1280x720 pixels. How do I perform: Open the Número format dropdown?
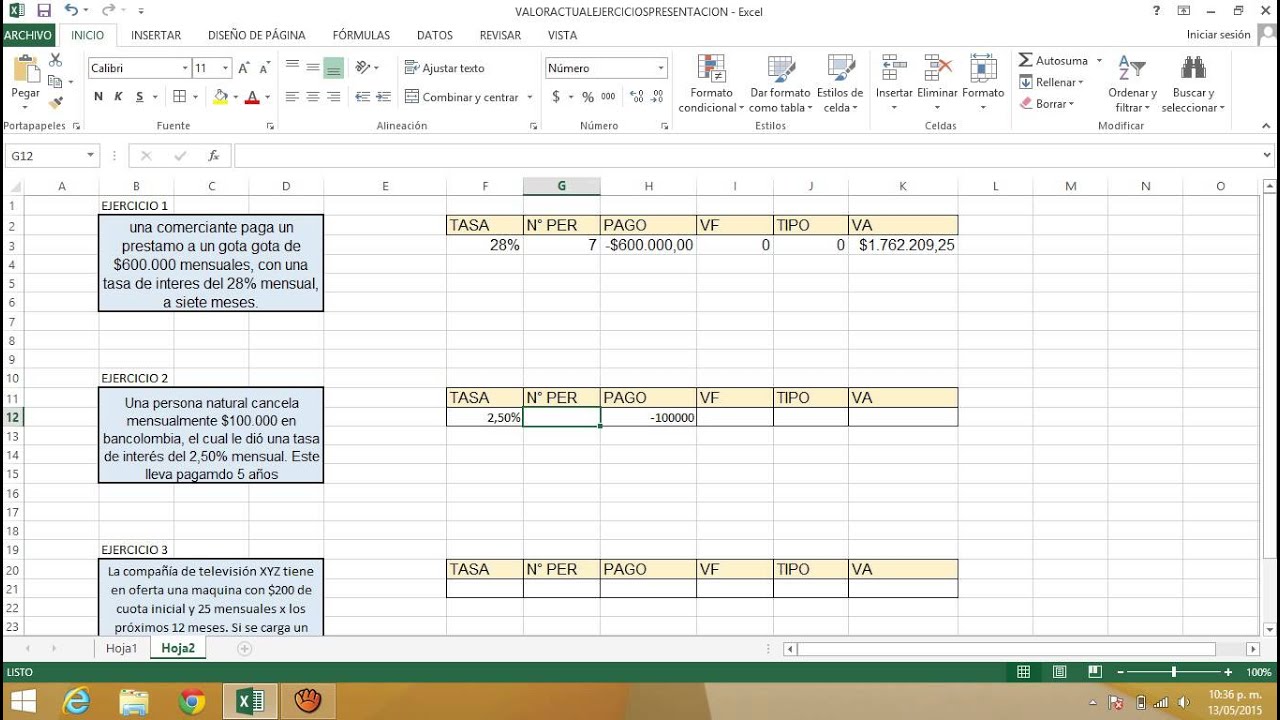661,68
